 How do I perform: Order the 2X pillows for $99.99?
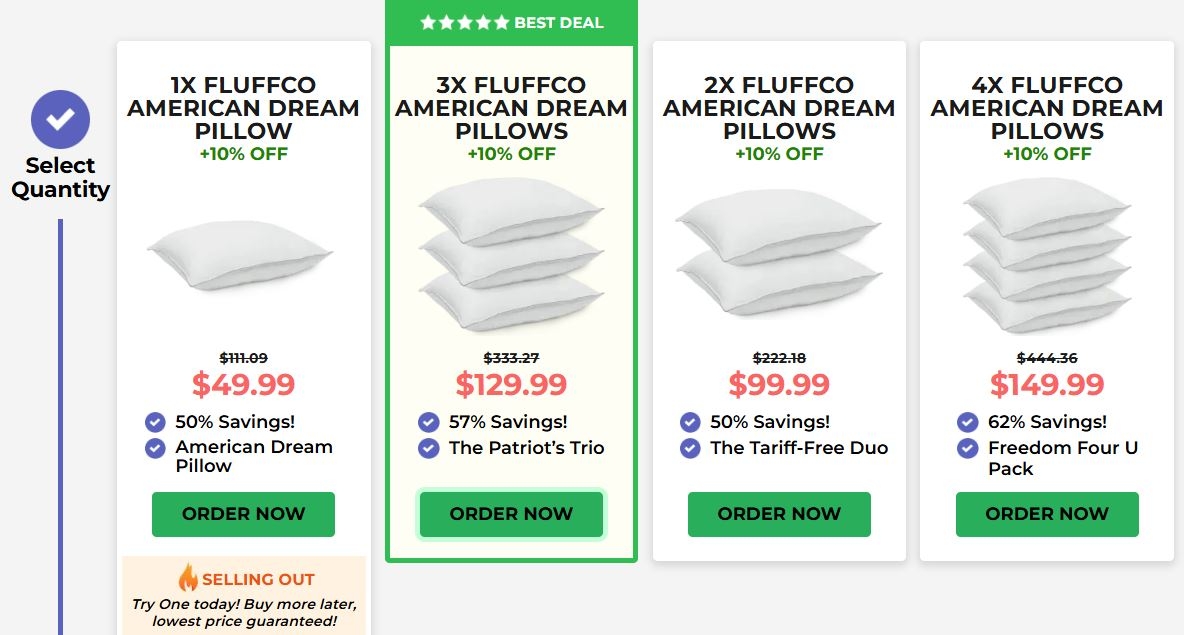pos(779,514)
